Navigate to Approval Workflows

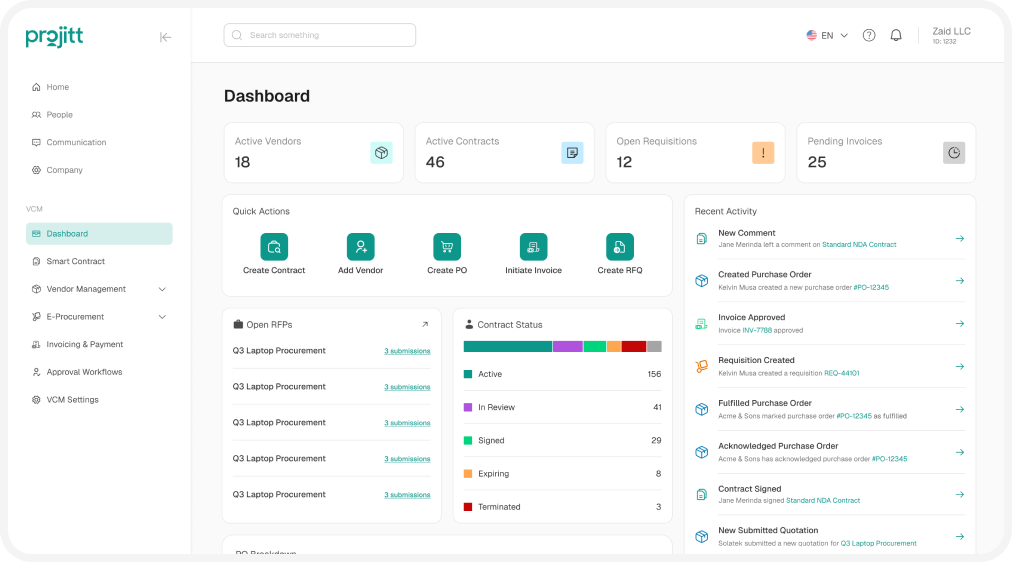(84, 372)
